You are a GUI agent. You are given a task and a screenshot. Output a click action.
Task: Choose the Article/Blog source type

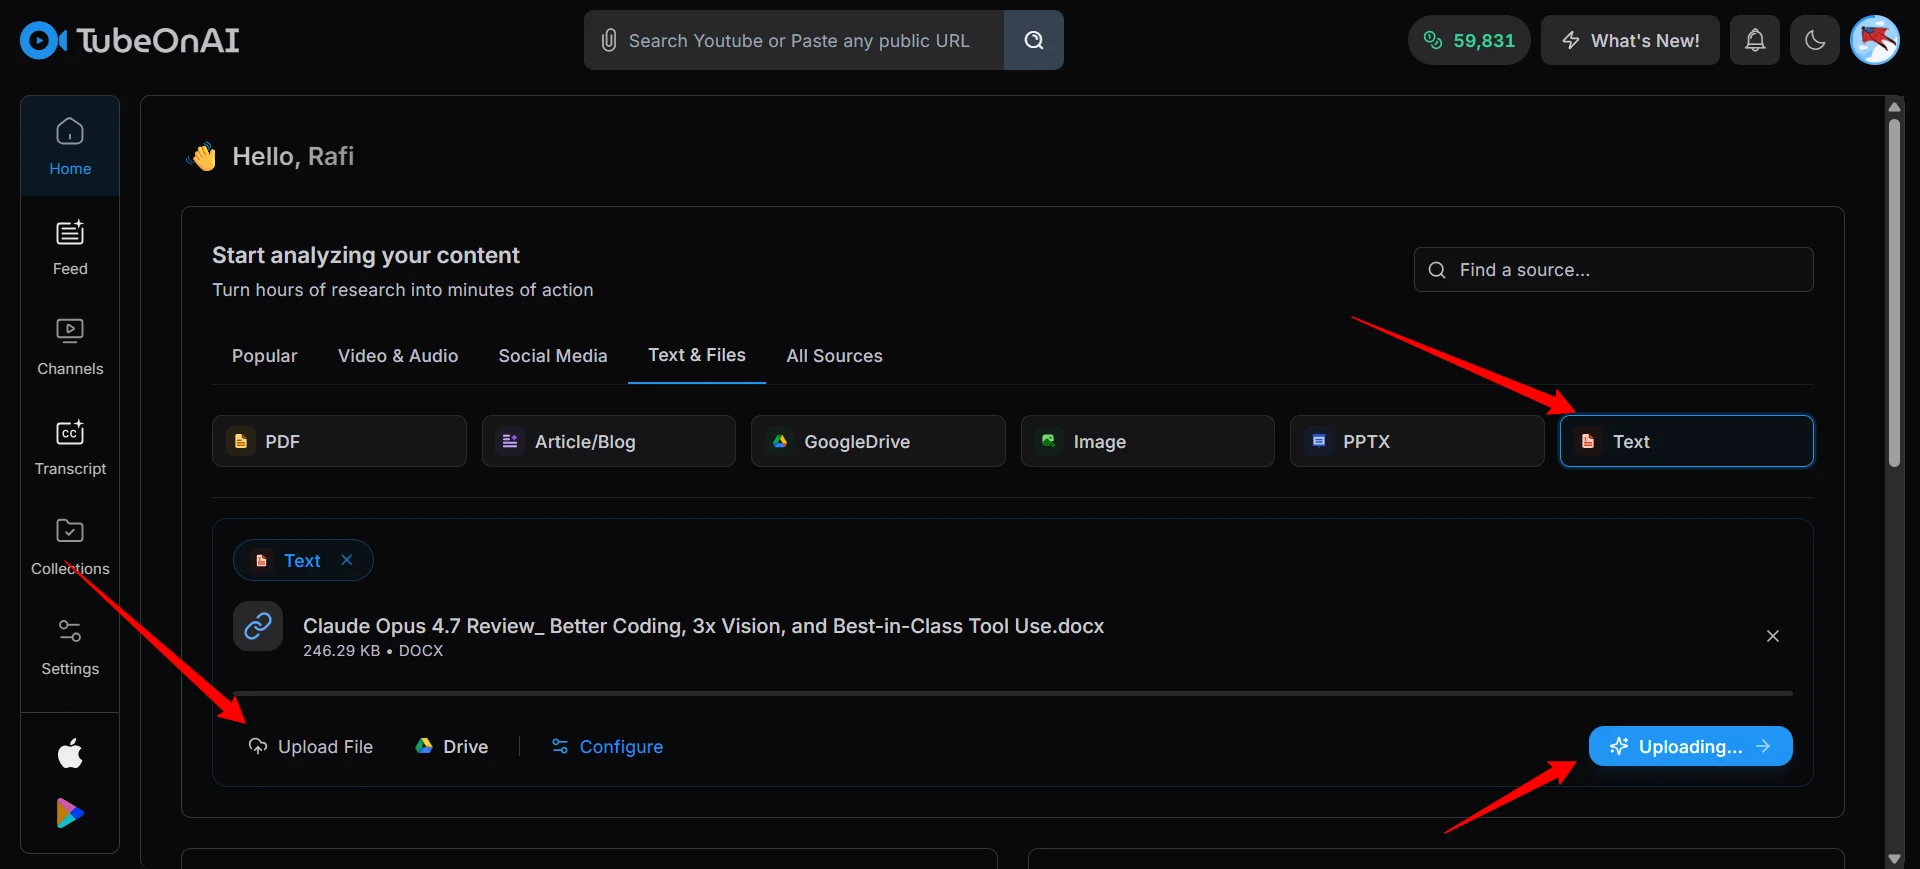coord(608,441)
